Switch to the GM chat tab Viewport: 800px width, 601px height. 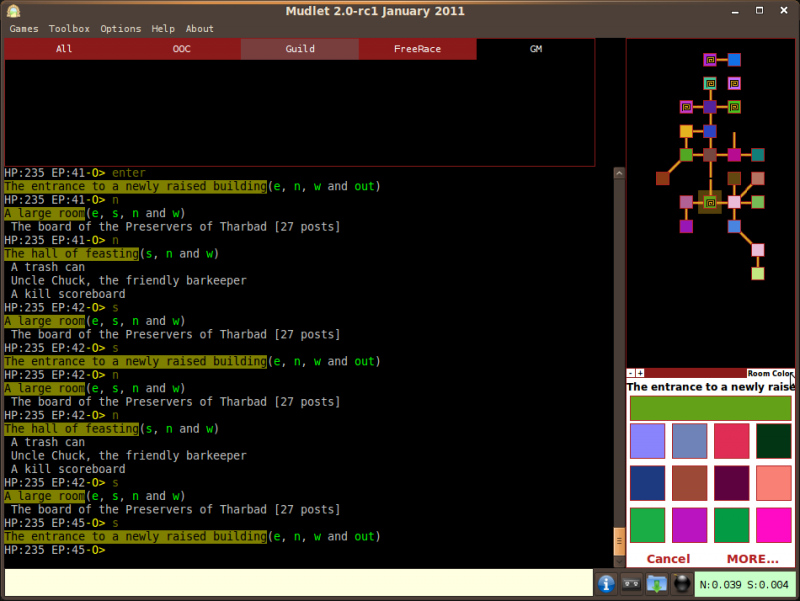pyautogui.click(x=536, y=49)
